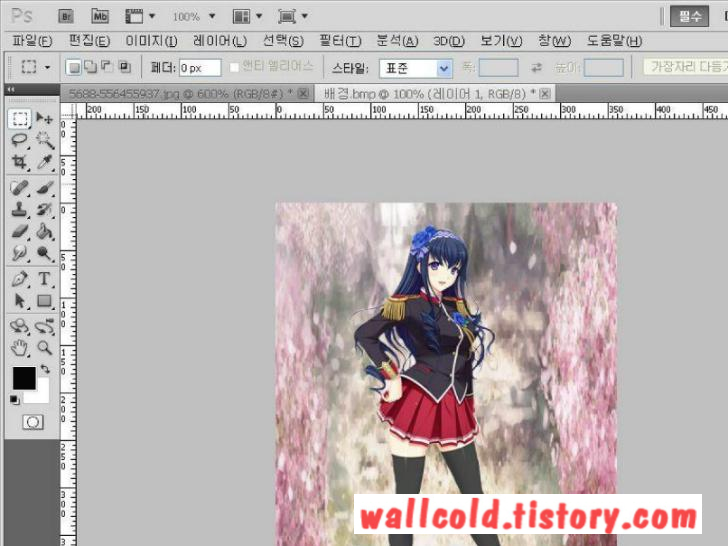This screenshot has height=546, width=728.
Task: Open the background white color swatch
Action: [41, 395]
